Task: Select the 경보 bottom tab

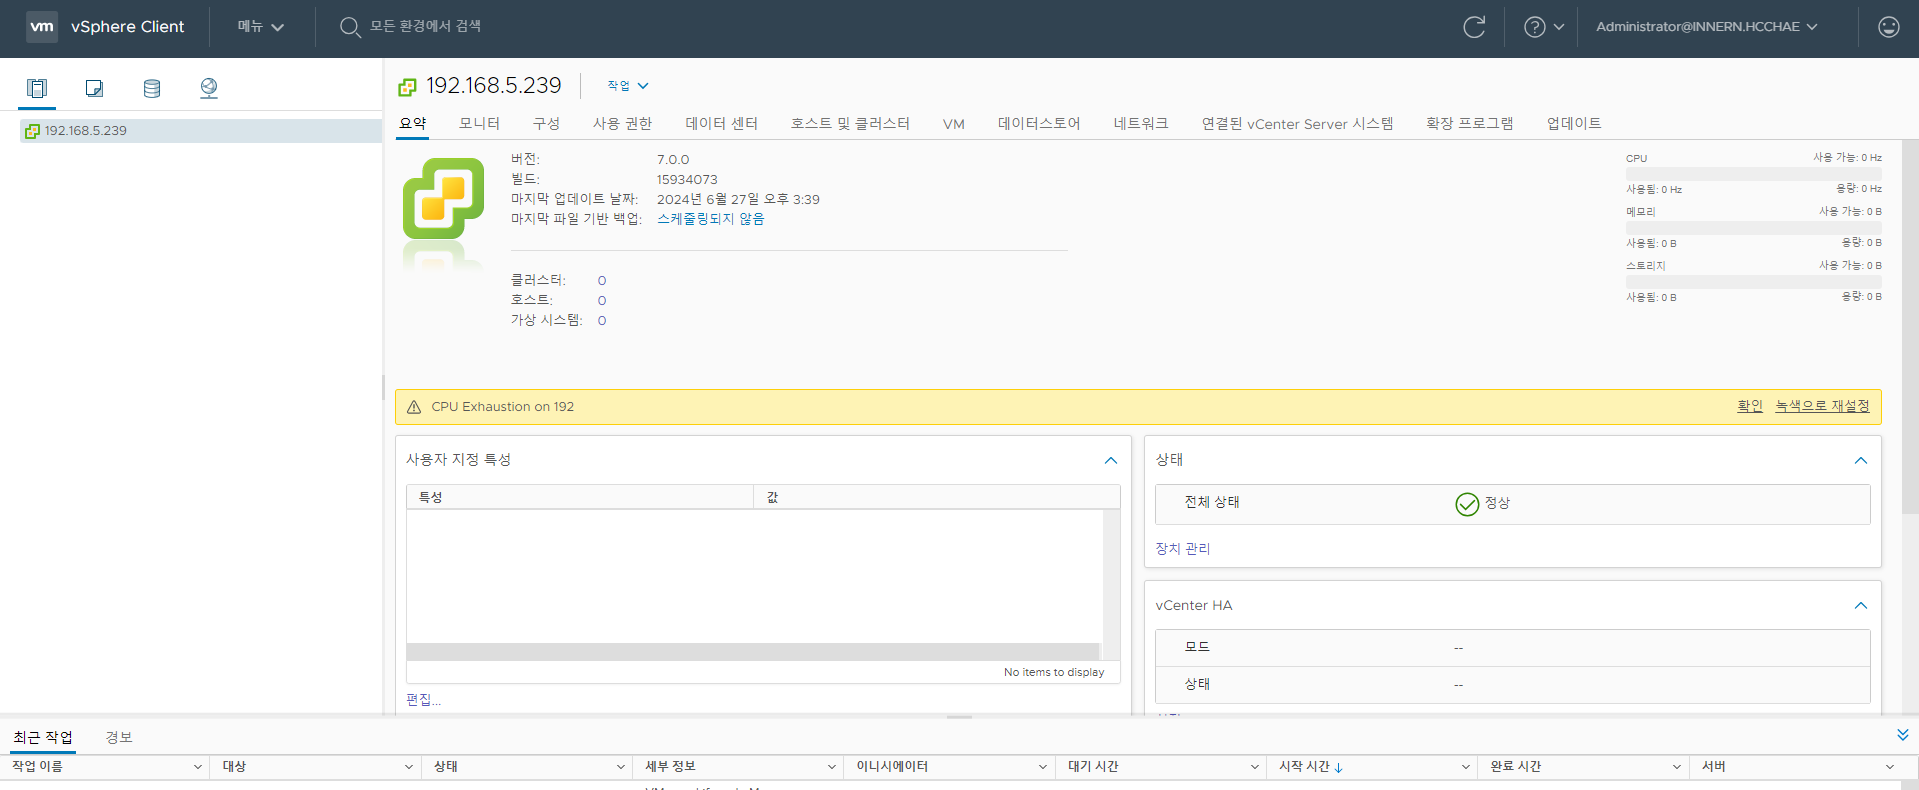Action: pos(119,737)
